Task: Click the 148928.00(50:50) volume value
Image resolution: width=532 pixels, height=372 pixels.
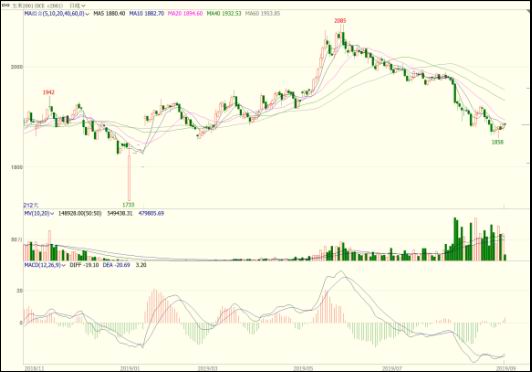Action: [x=80, y=213]
